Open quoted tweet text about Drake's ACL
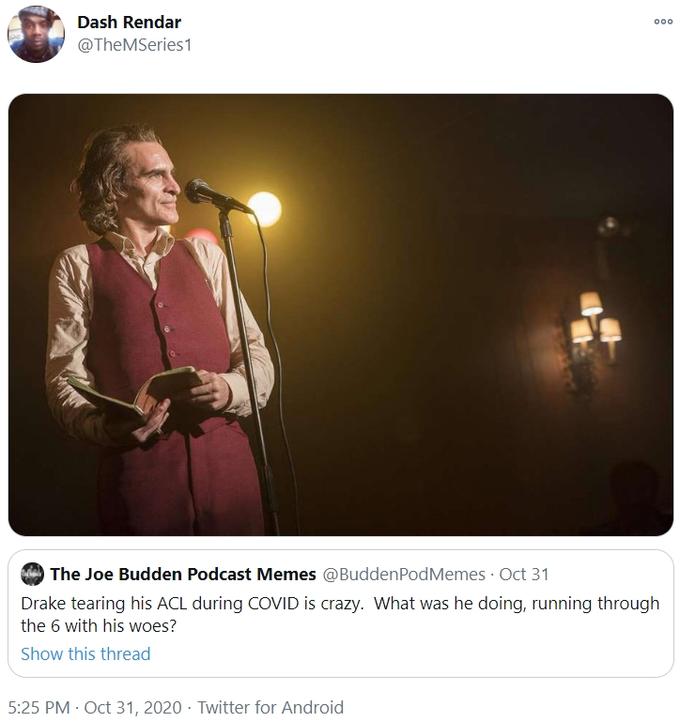The image size is (680, 722). pyautogui.click(x=340, y=614)
